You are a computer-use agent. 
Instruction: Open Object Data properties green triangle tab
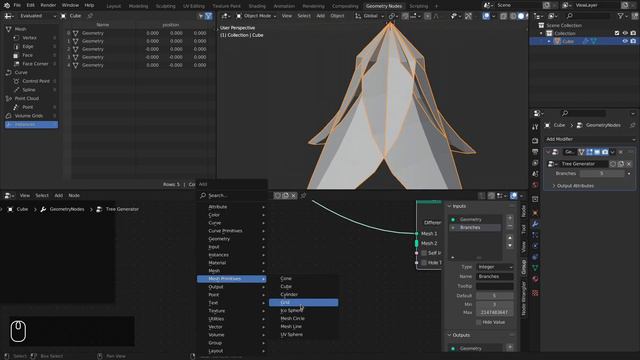(535, 268)
